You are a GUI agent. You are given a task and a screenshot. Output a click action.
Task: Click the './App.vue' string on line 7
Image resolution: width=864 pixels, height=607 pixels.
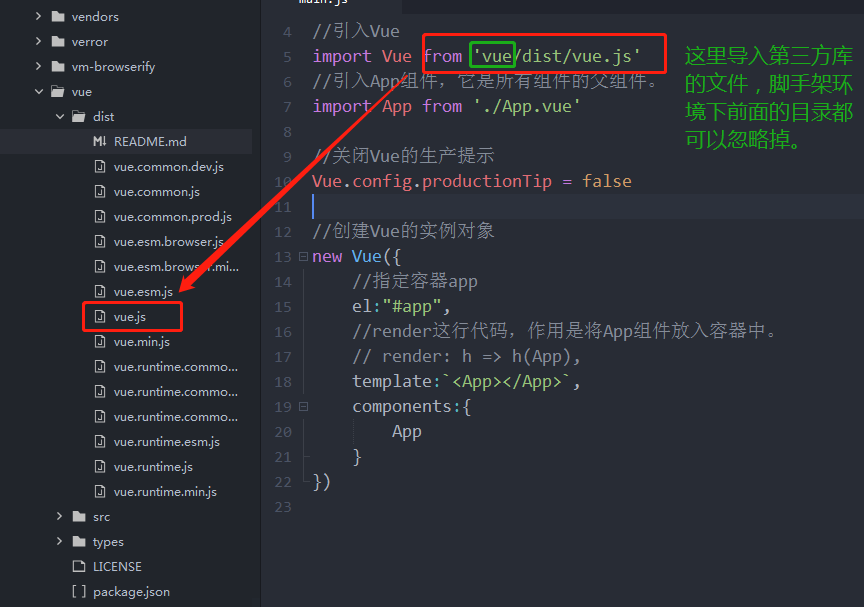(527, 106)
